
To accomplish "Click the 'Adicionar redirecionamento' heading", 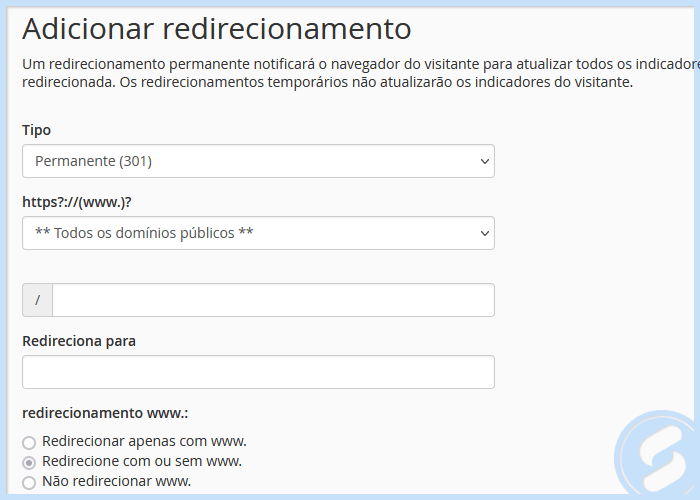I will coord(217,29).
